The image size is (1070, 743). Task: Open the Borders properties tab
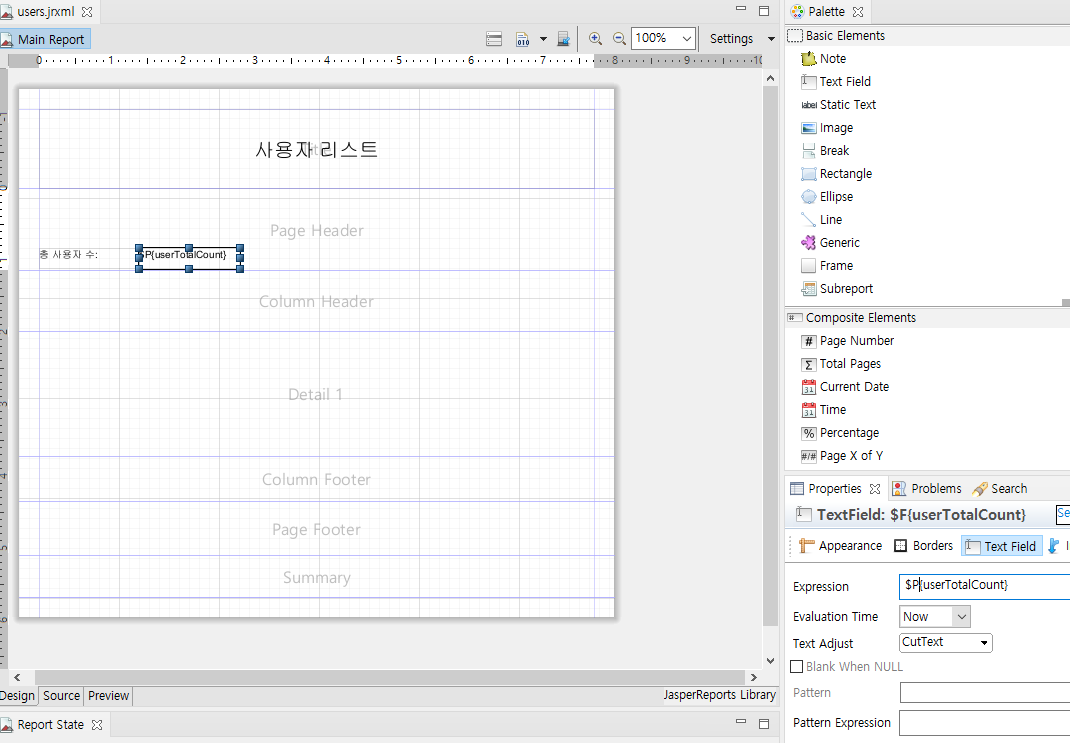(x=923, y=546)
